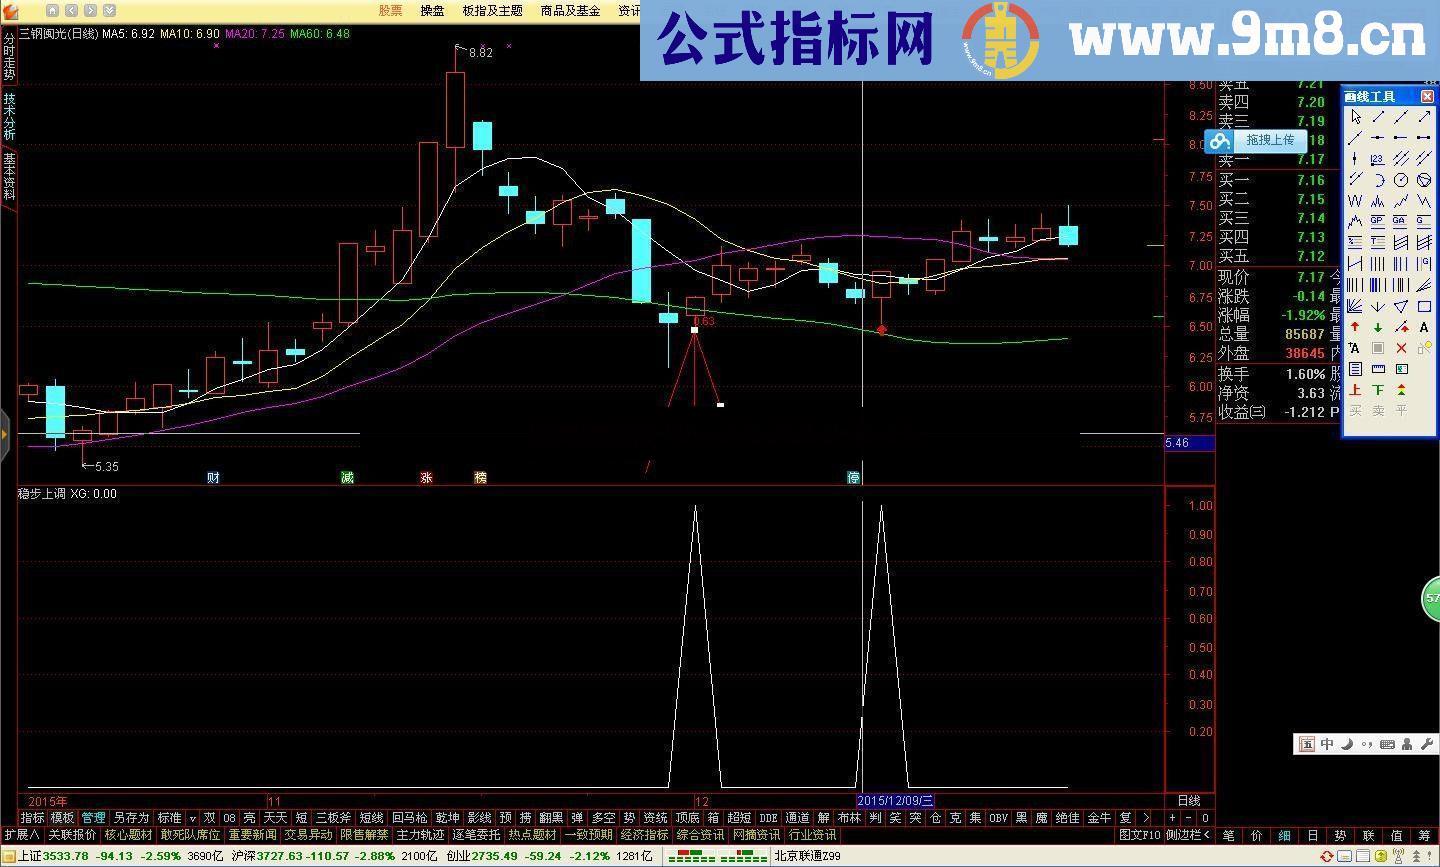Select the text annotation tool marked A
The height and width of the screenshot is (867, 1440).
point(1424,328)
